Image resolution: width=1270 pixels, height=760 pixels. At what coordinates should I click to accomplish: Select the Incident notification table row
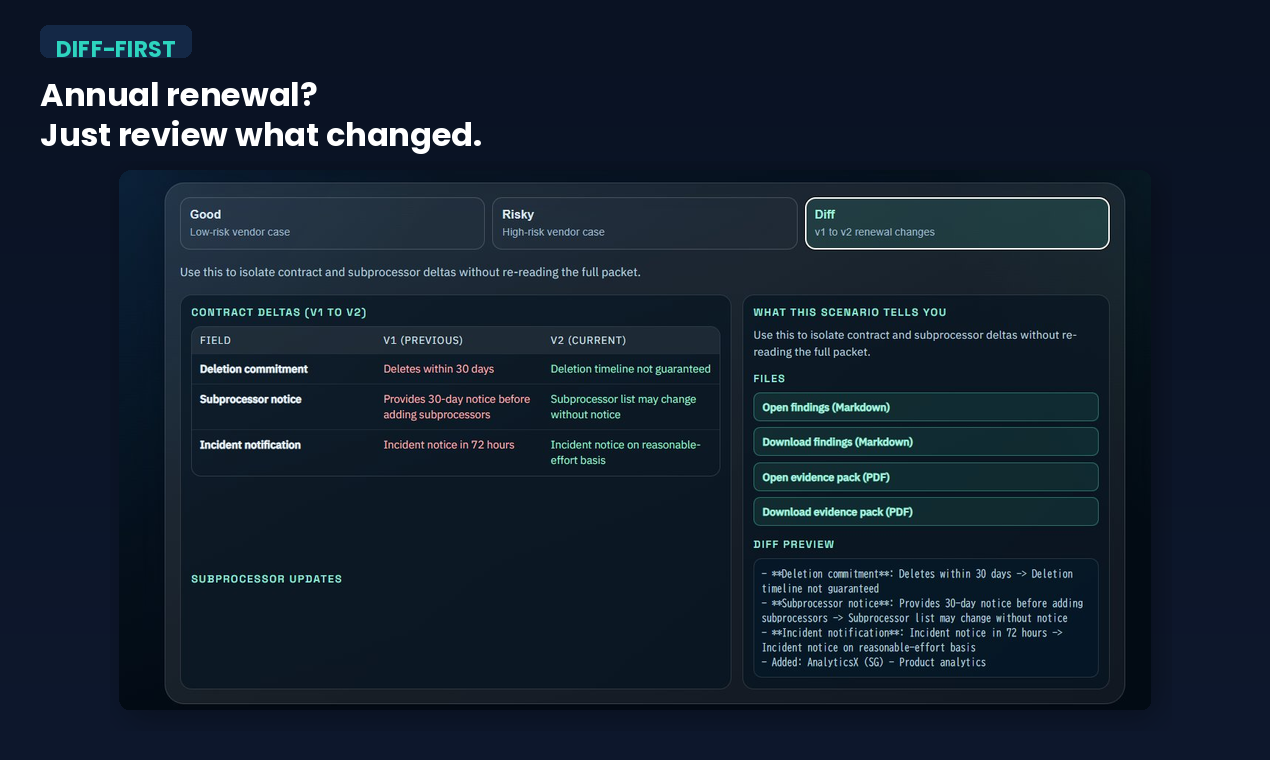455,452
